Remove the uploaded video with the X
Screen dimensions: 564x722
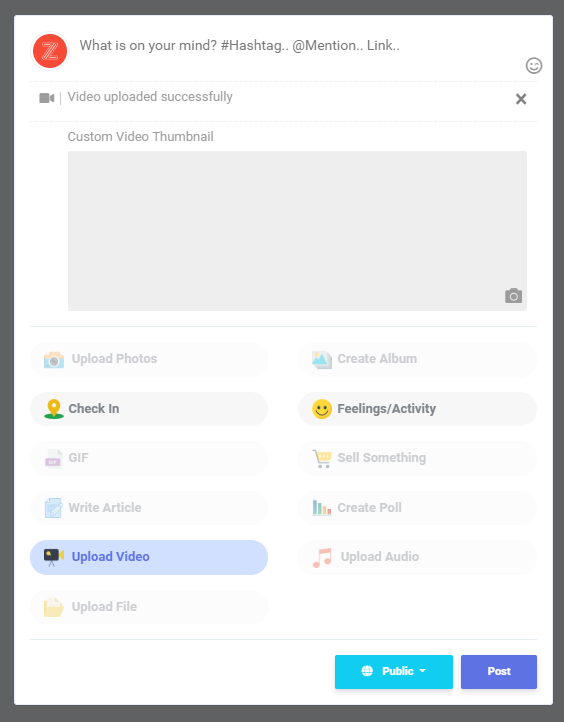click(521, 99)
